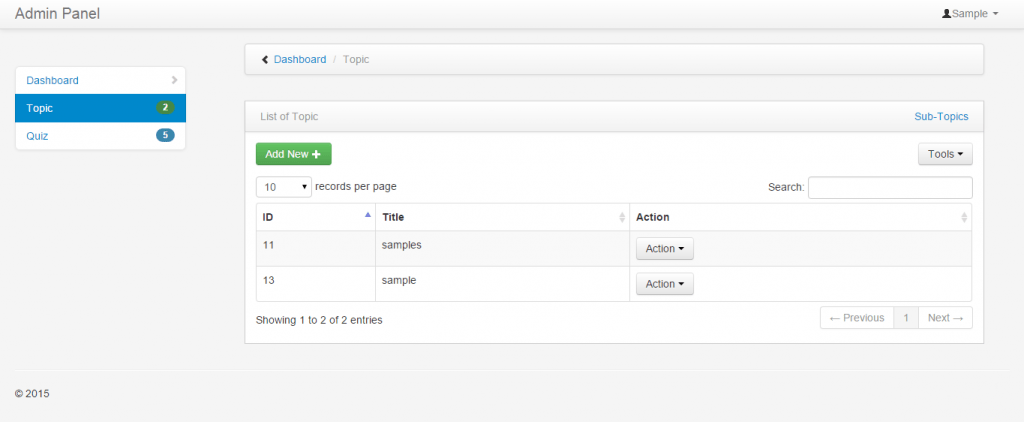The height and width of the screenshot is (422, 1024).
Task: Open Action dropdown for the samples row
Action: coord(664,249)
